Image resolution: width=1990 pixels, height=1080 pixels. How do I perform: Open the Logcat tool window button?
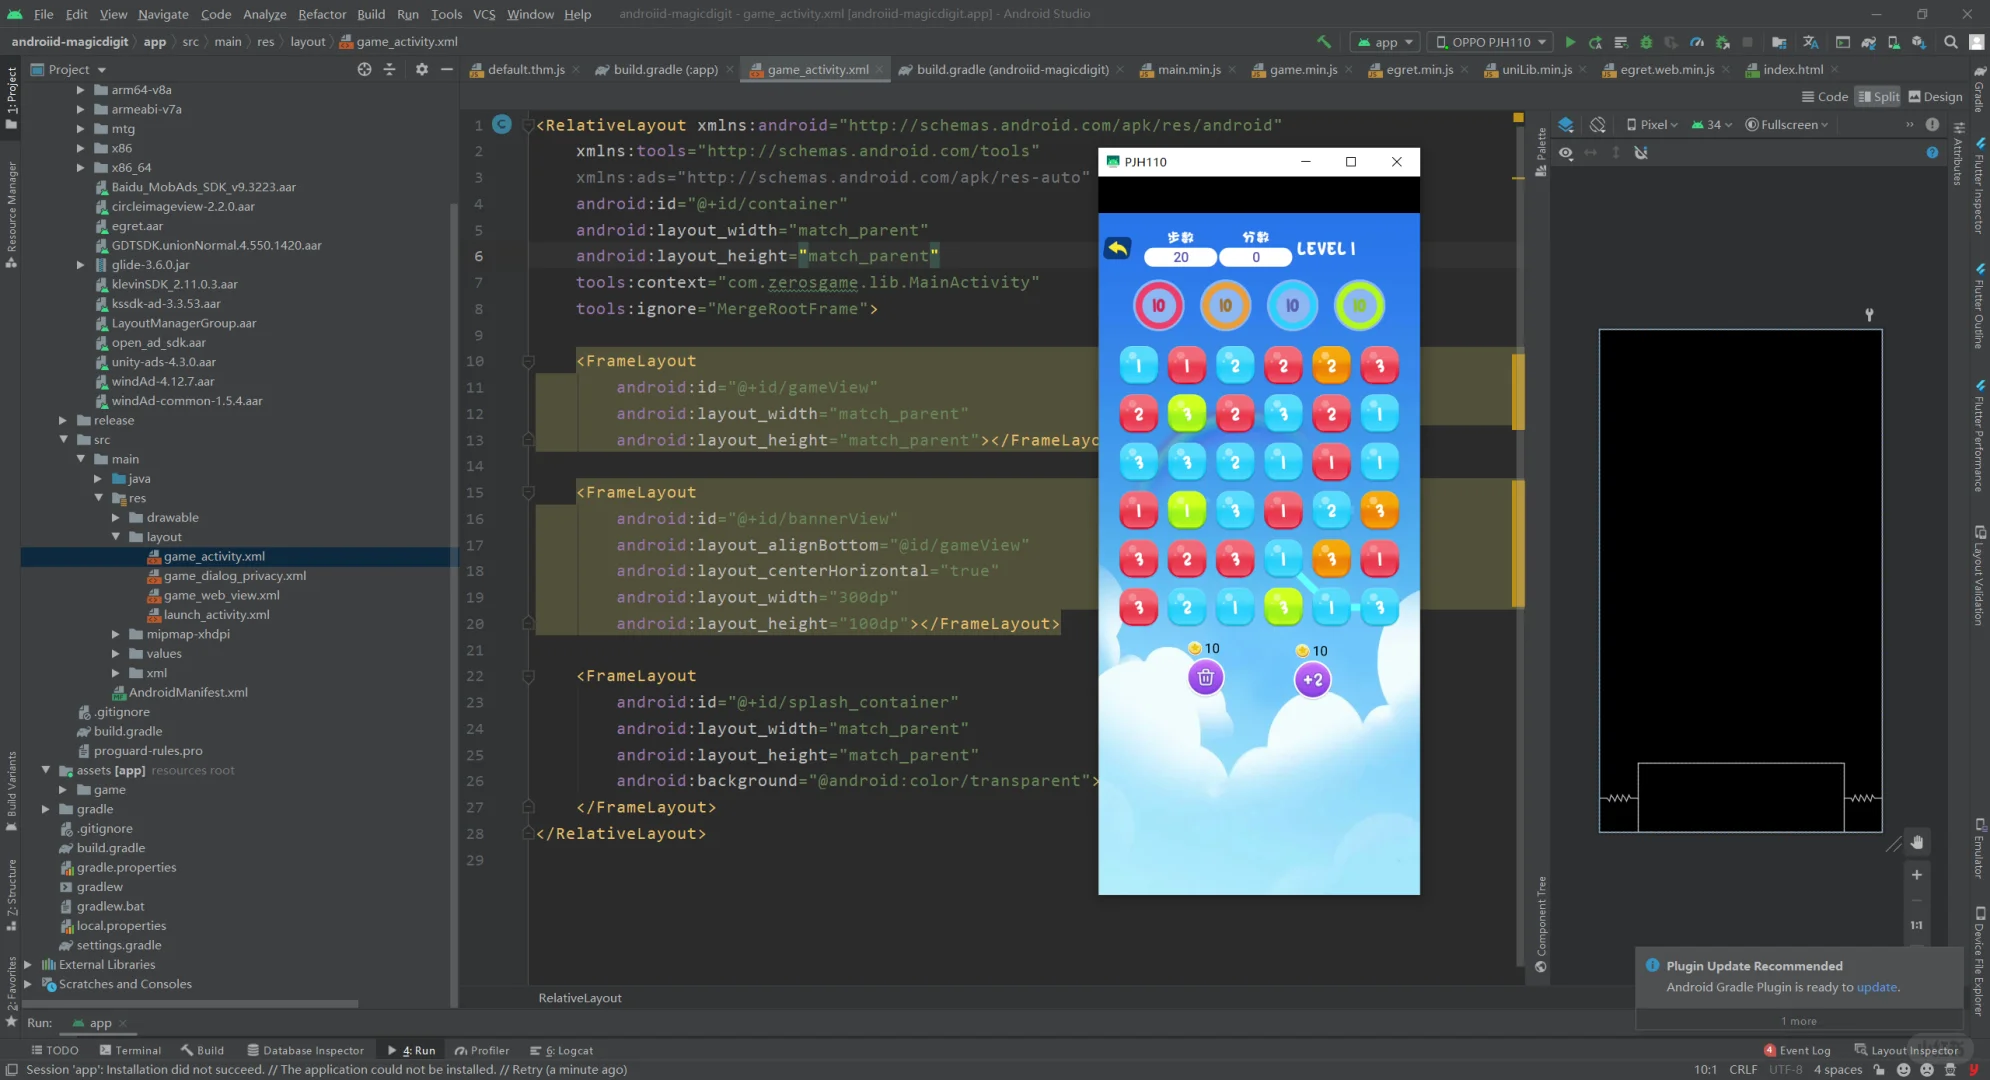pyautogui.click(x=562, y=1050)
